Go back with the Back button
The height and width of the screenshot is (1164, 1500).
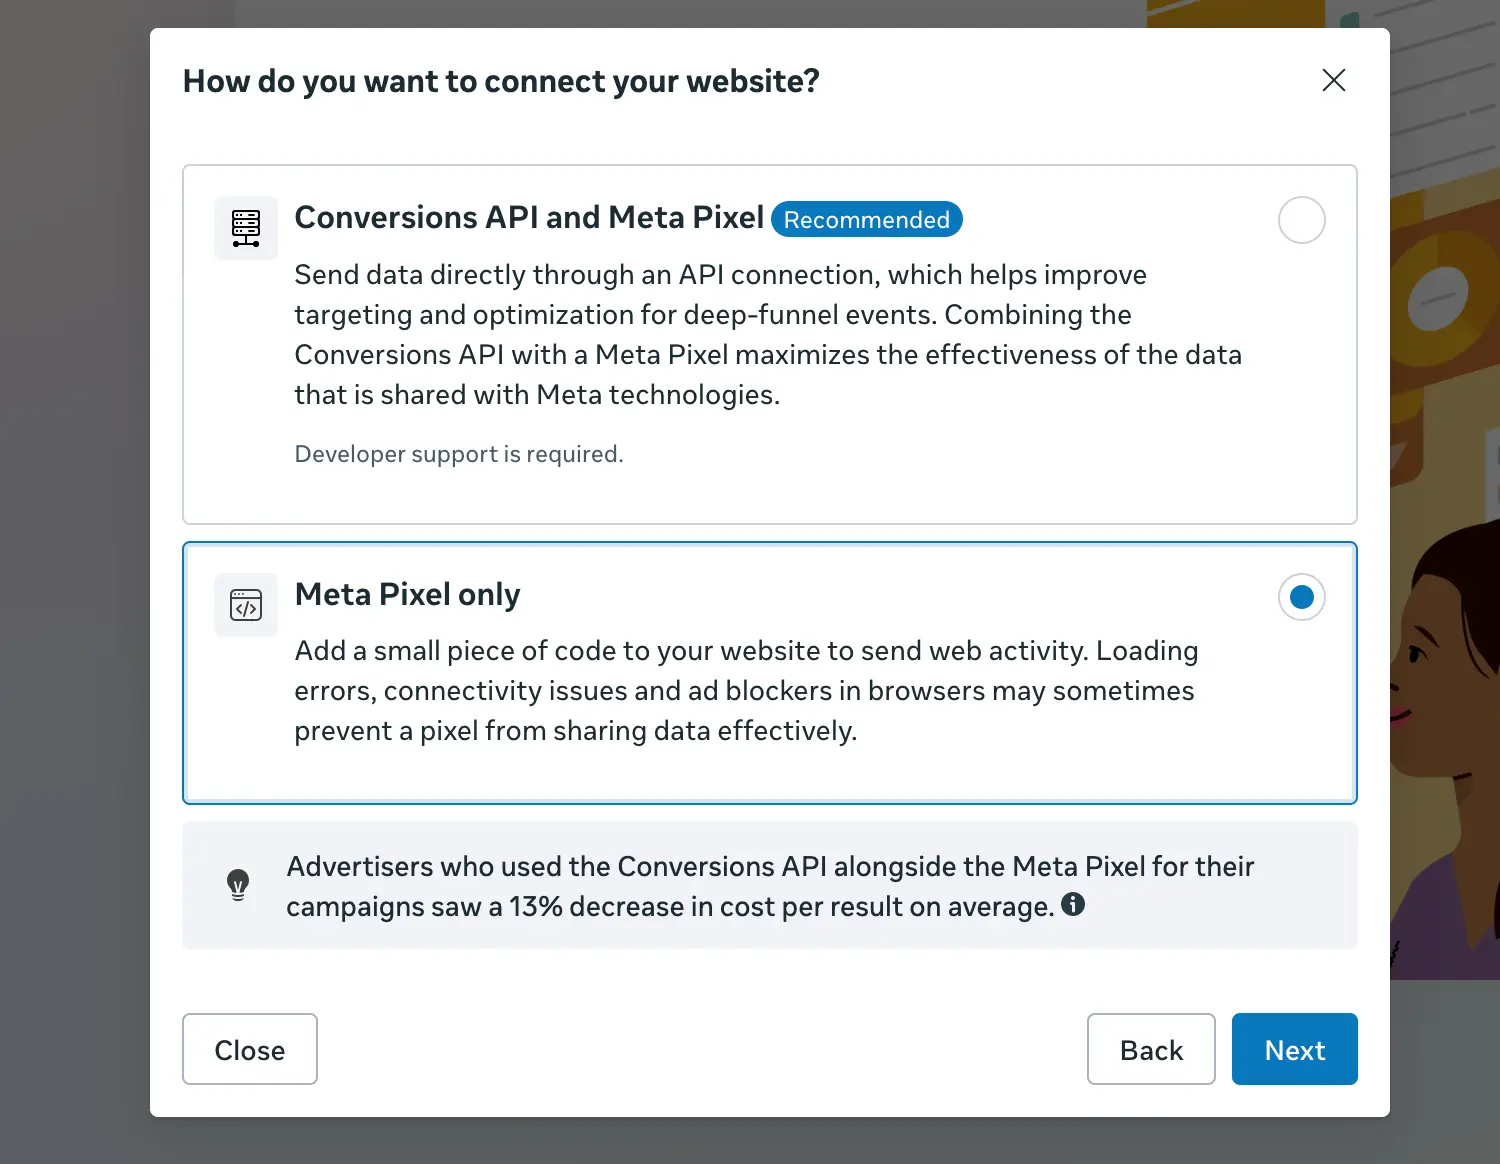(x=1150, y=1049)
